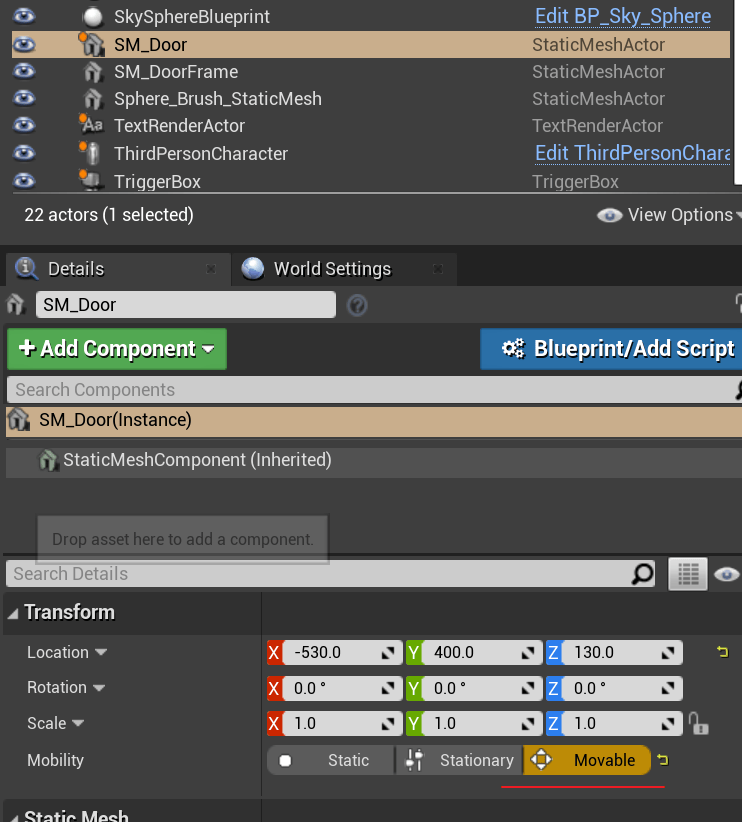Collapse the Static Mesh section

14,818
